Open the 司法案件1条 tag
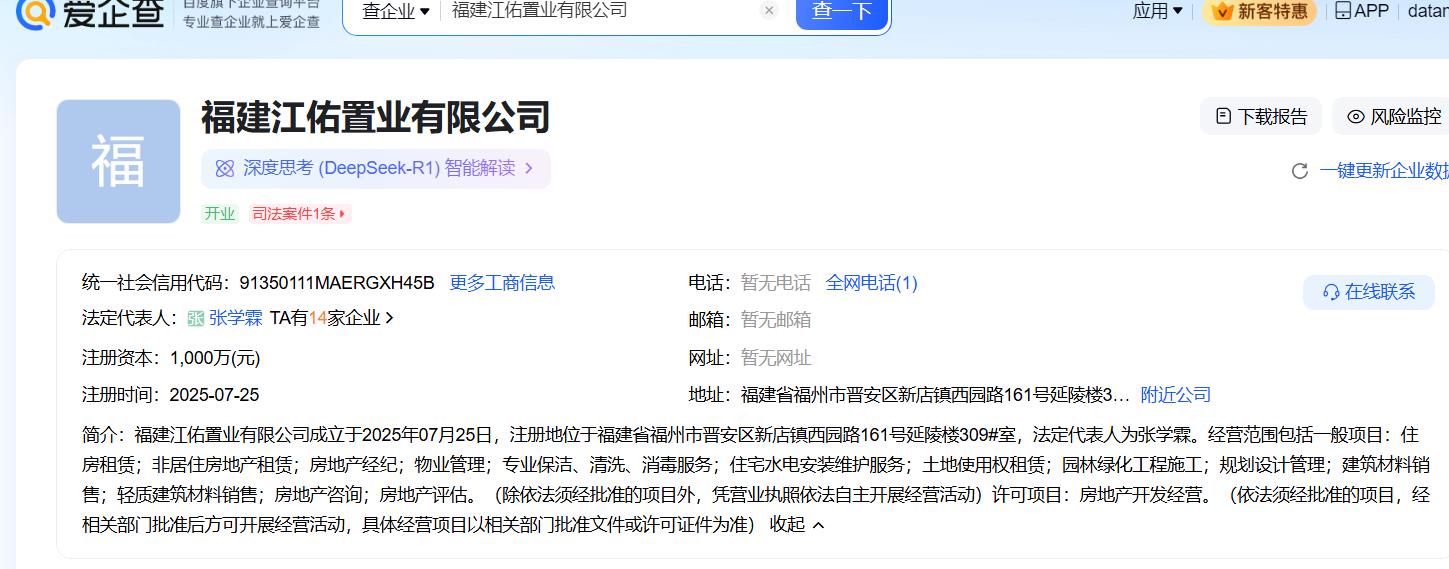The height and width of the screenshot is (569, 1449). [x=300, y=213]
